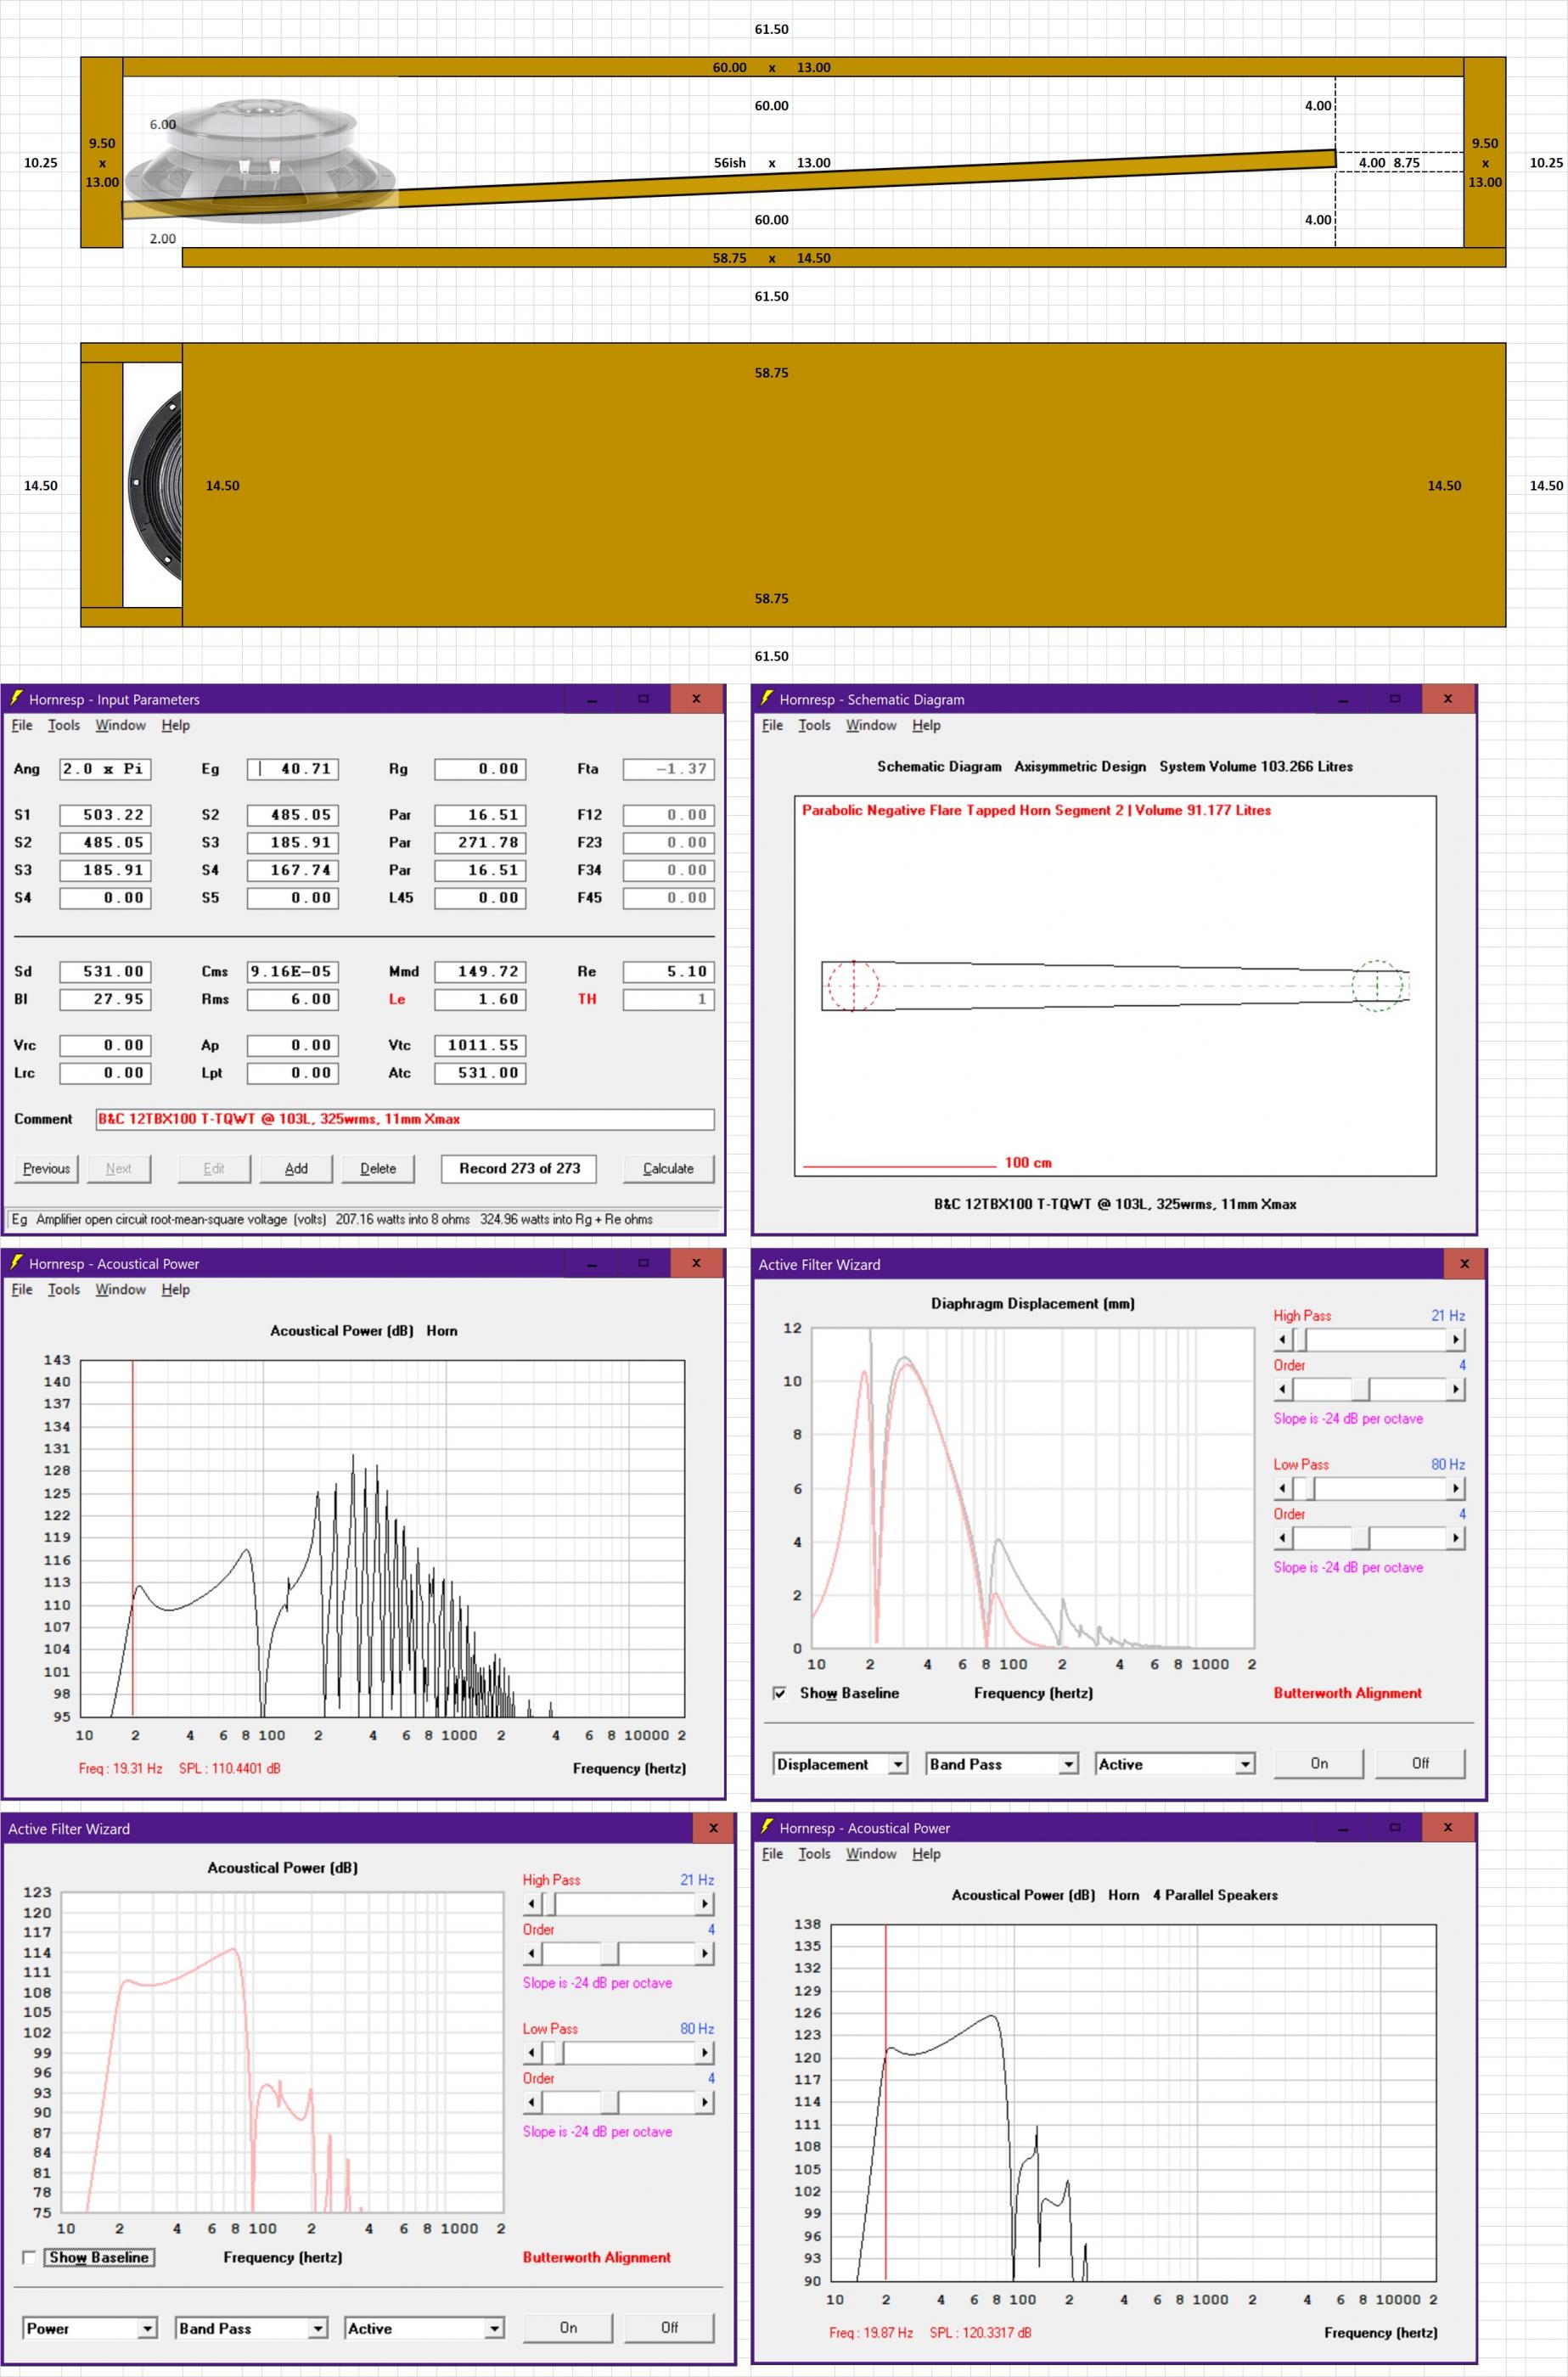Screen dimensions: 1568x2377
Task: Click the Eg input field value 40.71
Action: click(x=293, y=769)
